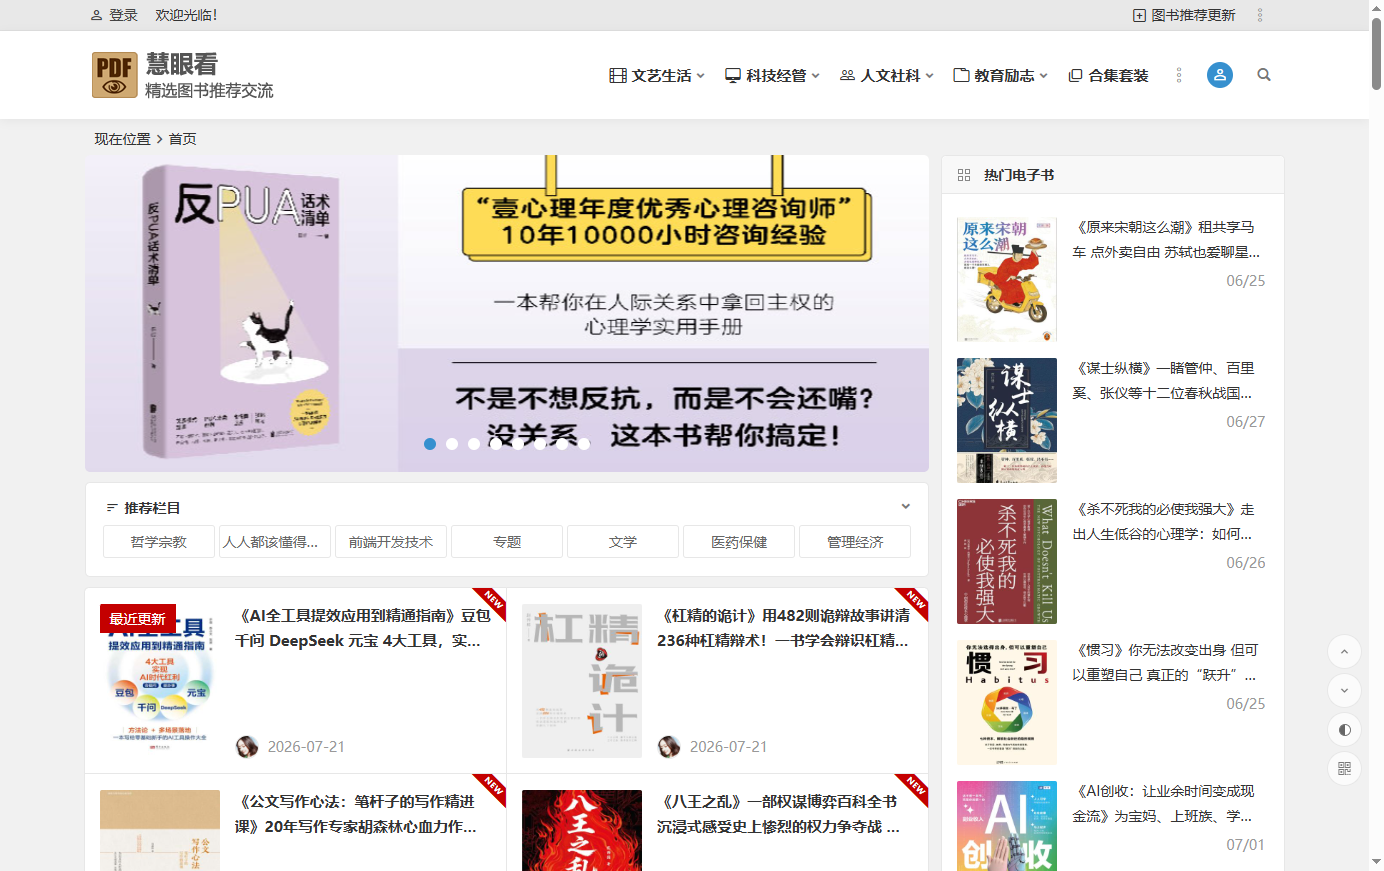Image resolution: width=1384 pixels, height=871 pixels.
Task: Open the vertical dots menu beside 合集套装
Action: 1179,75
